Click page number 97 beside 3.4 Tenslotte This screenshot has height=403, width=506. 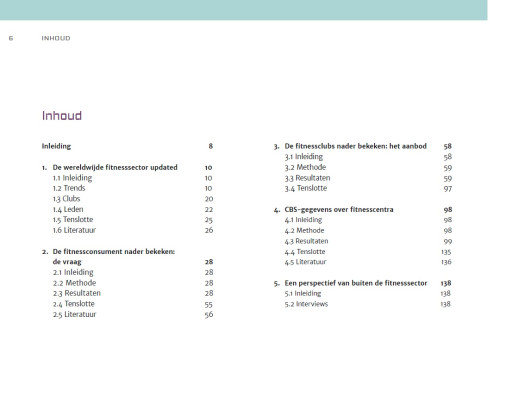448,189
